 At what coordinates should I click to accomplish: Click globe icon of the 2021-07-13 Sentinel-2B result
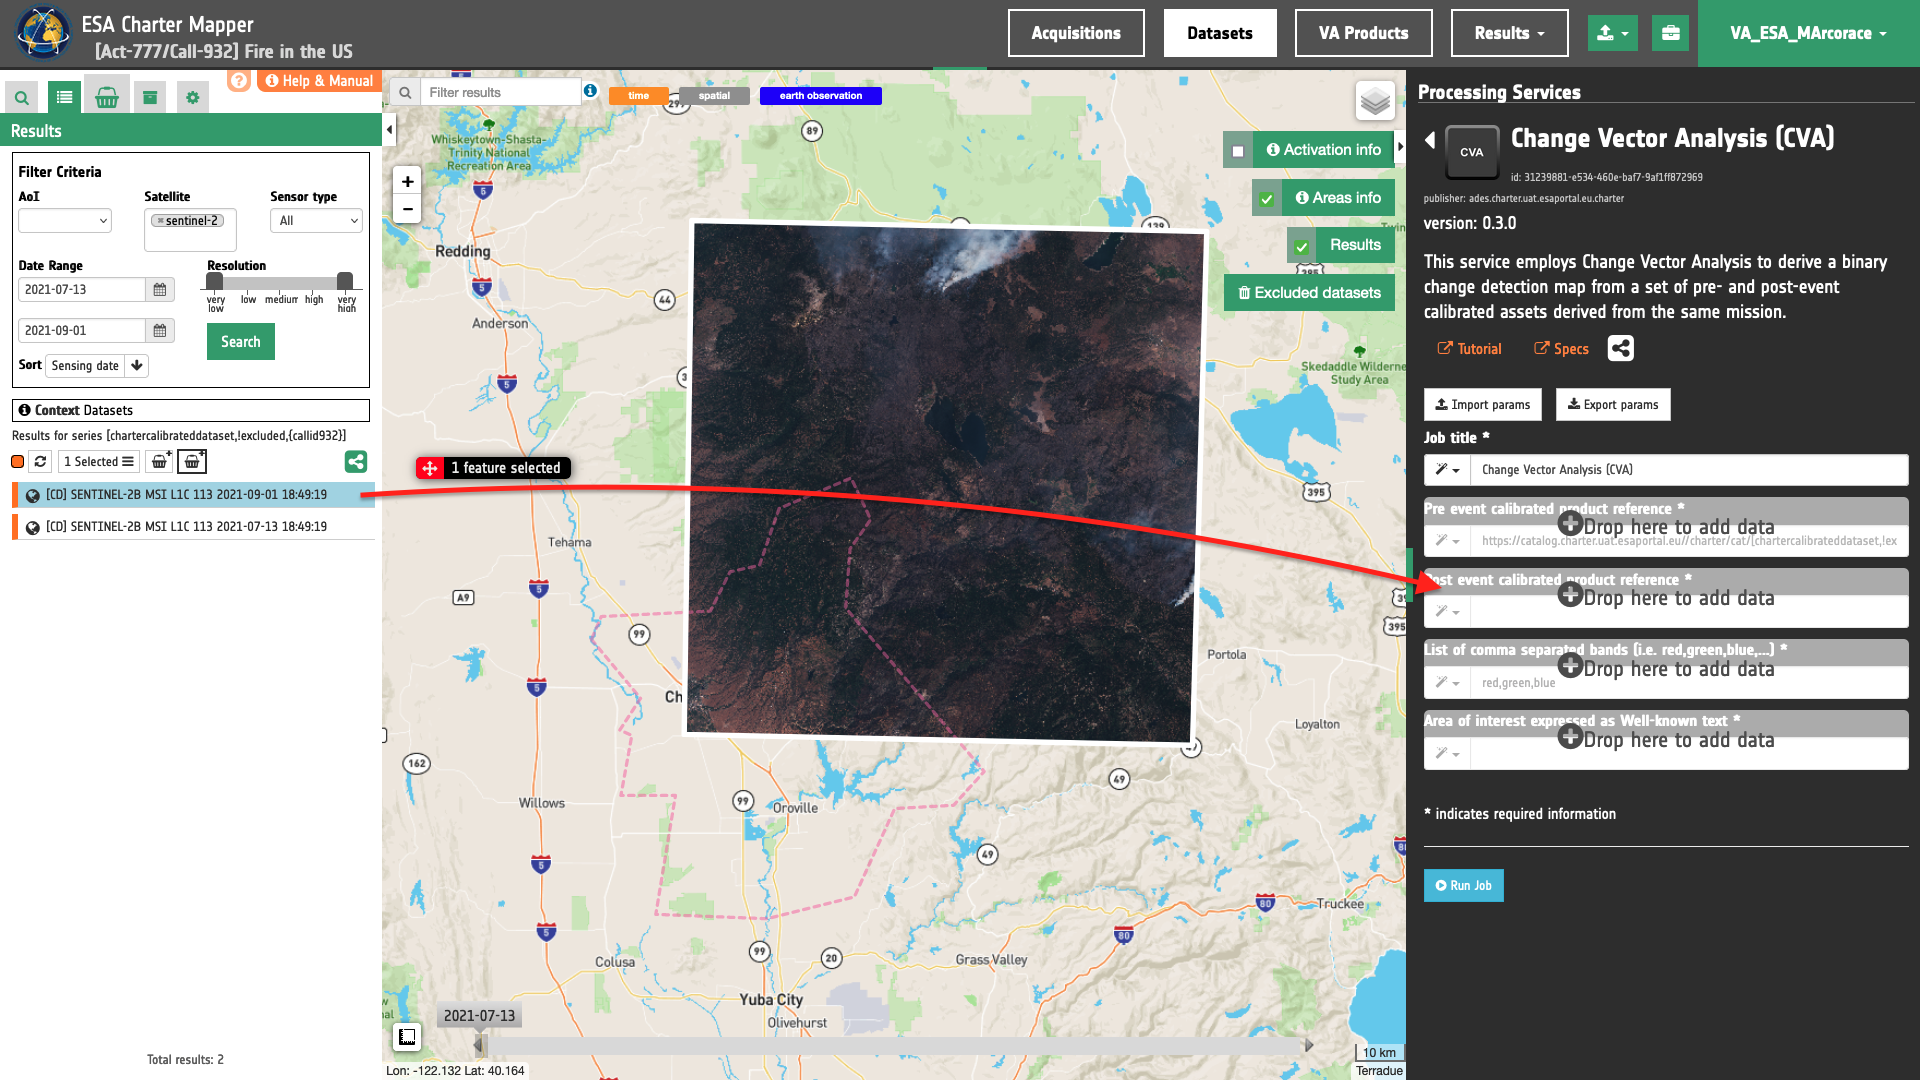tap(33, 528)
